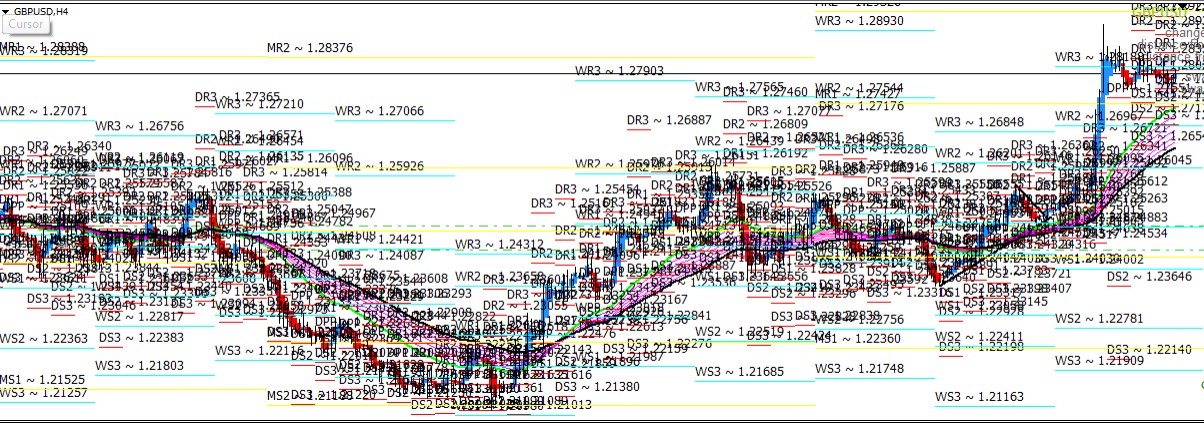Select the WS2 ~ 1.22781 label

[x=1099, y=319]
